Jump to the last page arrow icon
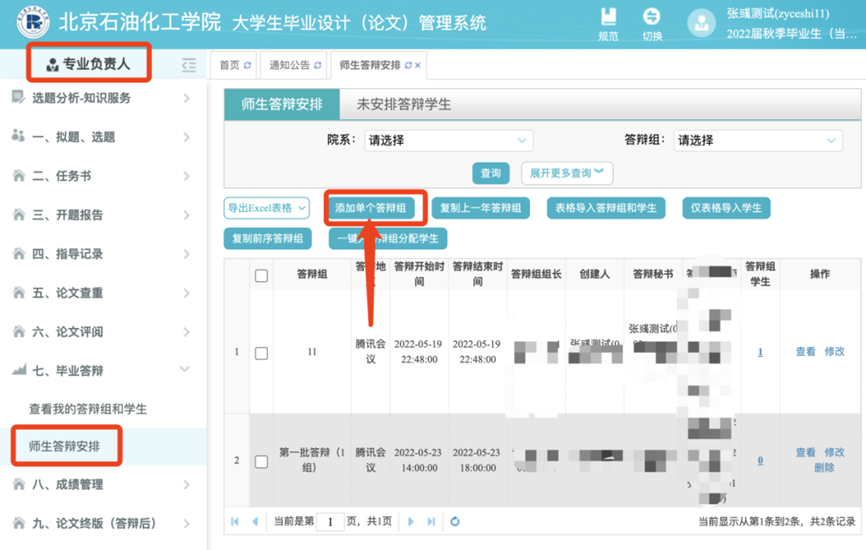This screenshot has height=550, width=866. coord(431,522)
